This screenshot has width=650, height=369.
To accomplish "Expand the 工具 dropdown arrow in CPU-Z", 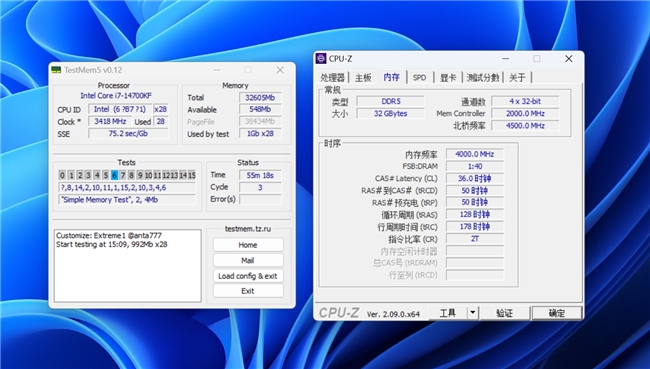I will point(473,313).
